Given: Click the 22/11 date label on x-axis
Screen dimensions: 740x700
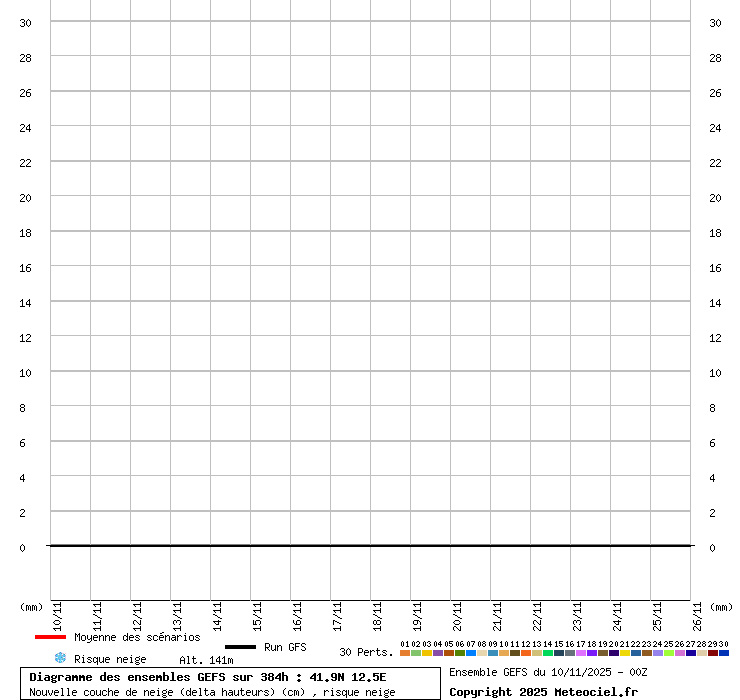Looking at the screenshot, I should click(537, 613).
